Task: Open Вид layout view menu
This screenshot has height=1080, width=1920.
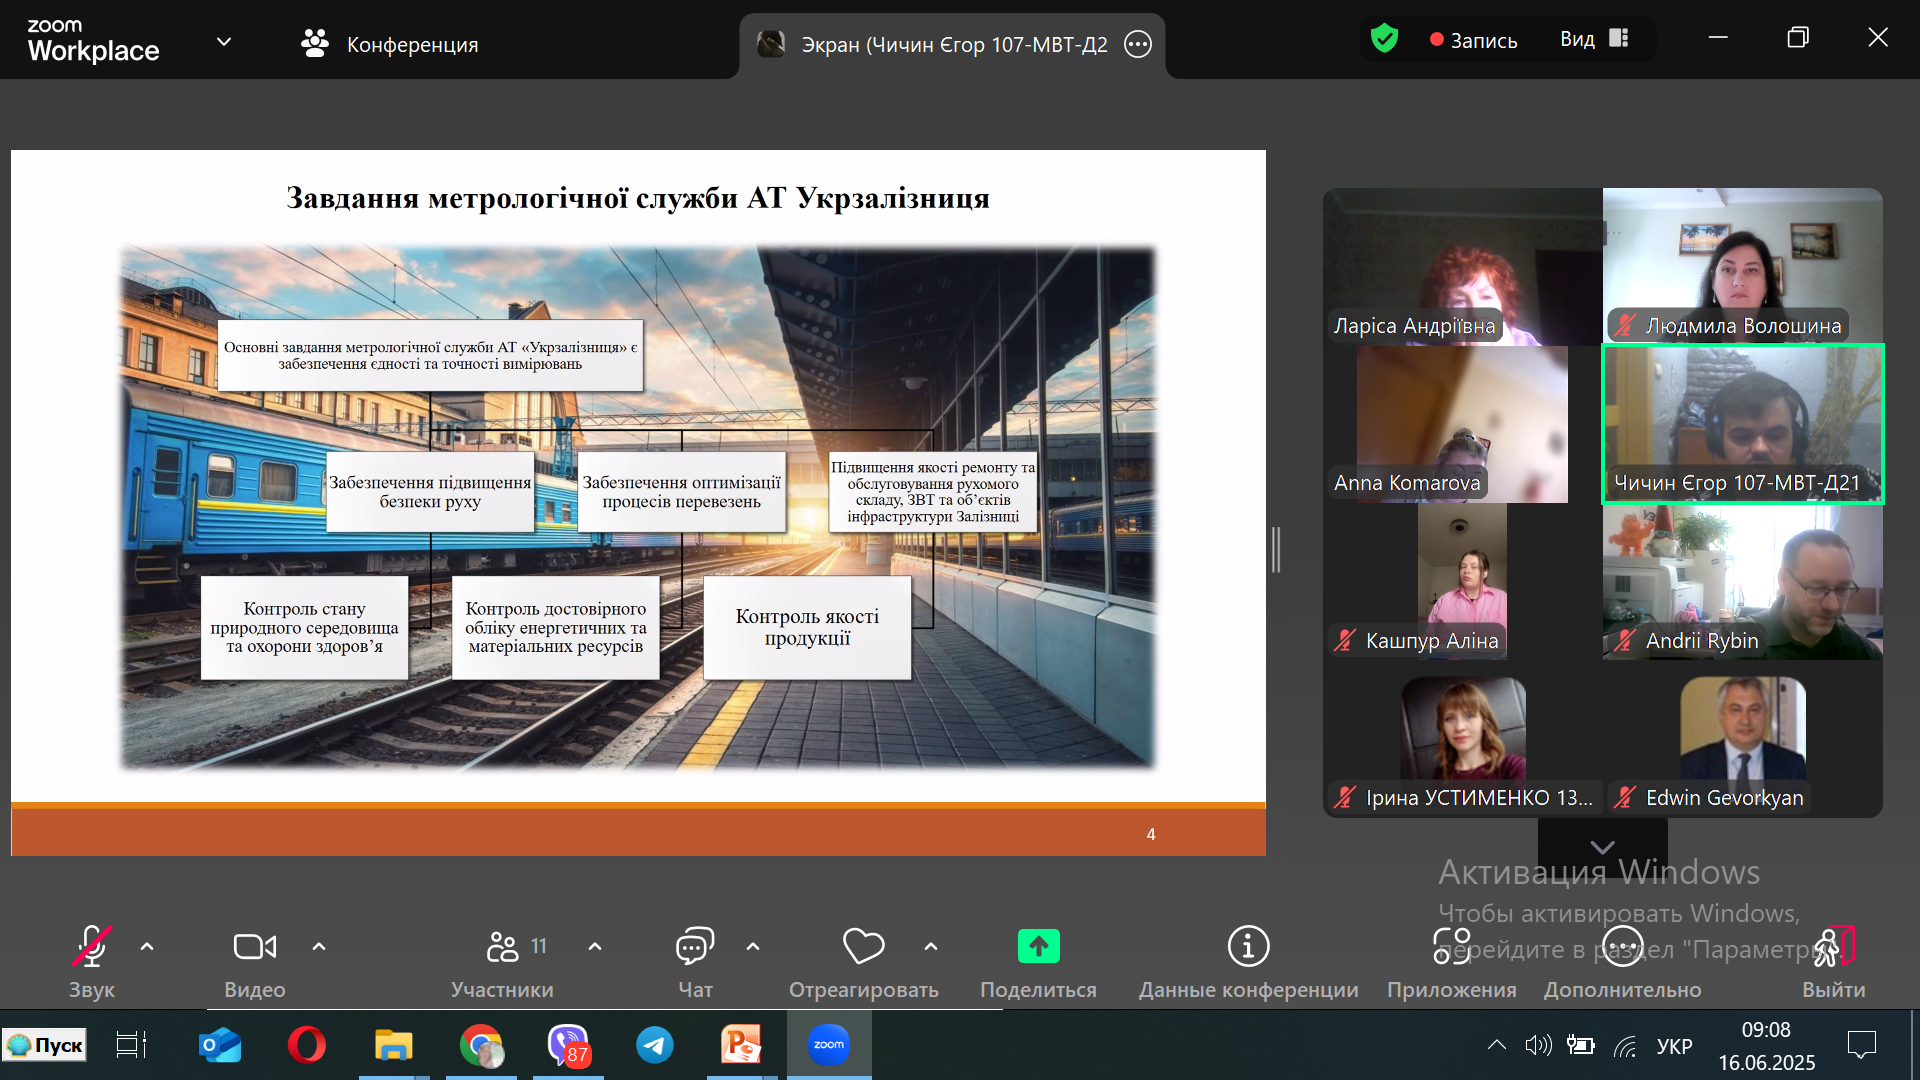Action: (x=1594, y=39)
